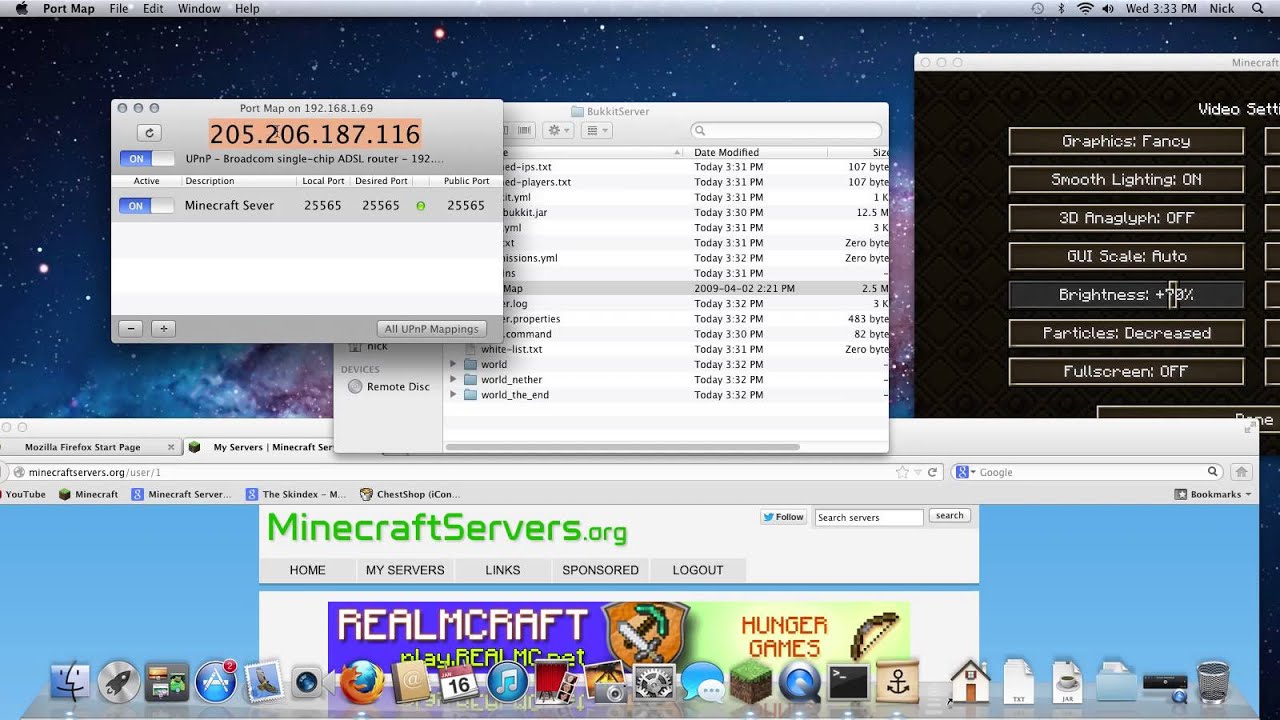Sort Finder by Date Modified column

758,153
